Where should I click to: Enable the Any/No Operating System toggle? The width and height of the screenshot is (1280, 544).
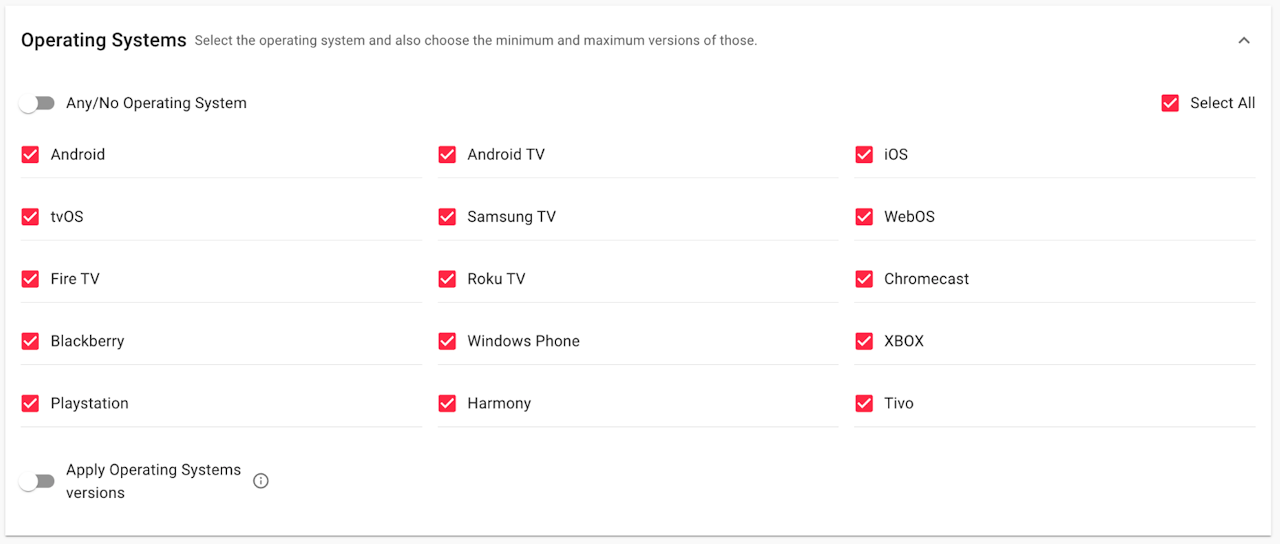pyautogui.click(x=37, y=103)
